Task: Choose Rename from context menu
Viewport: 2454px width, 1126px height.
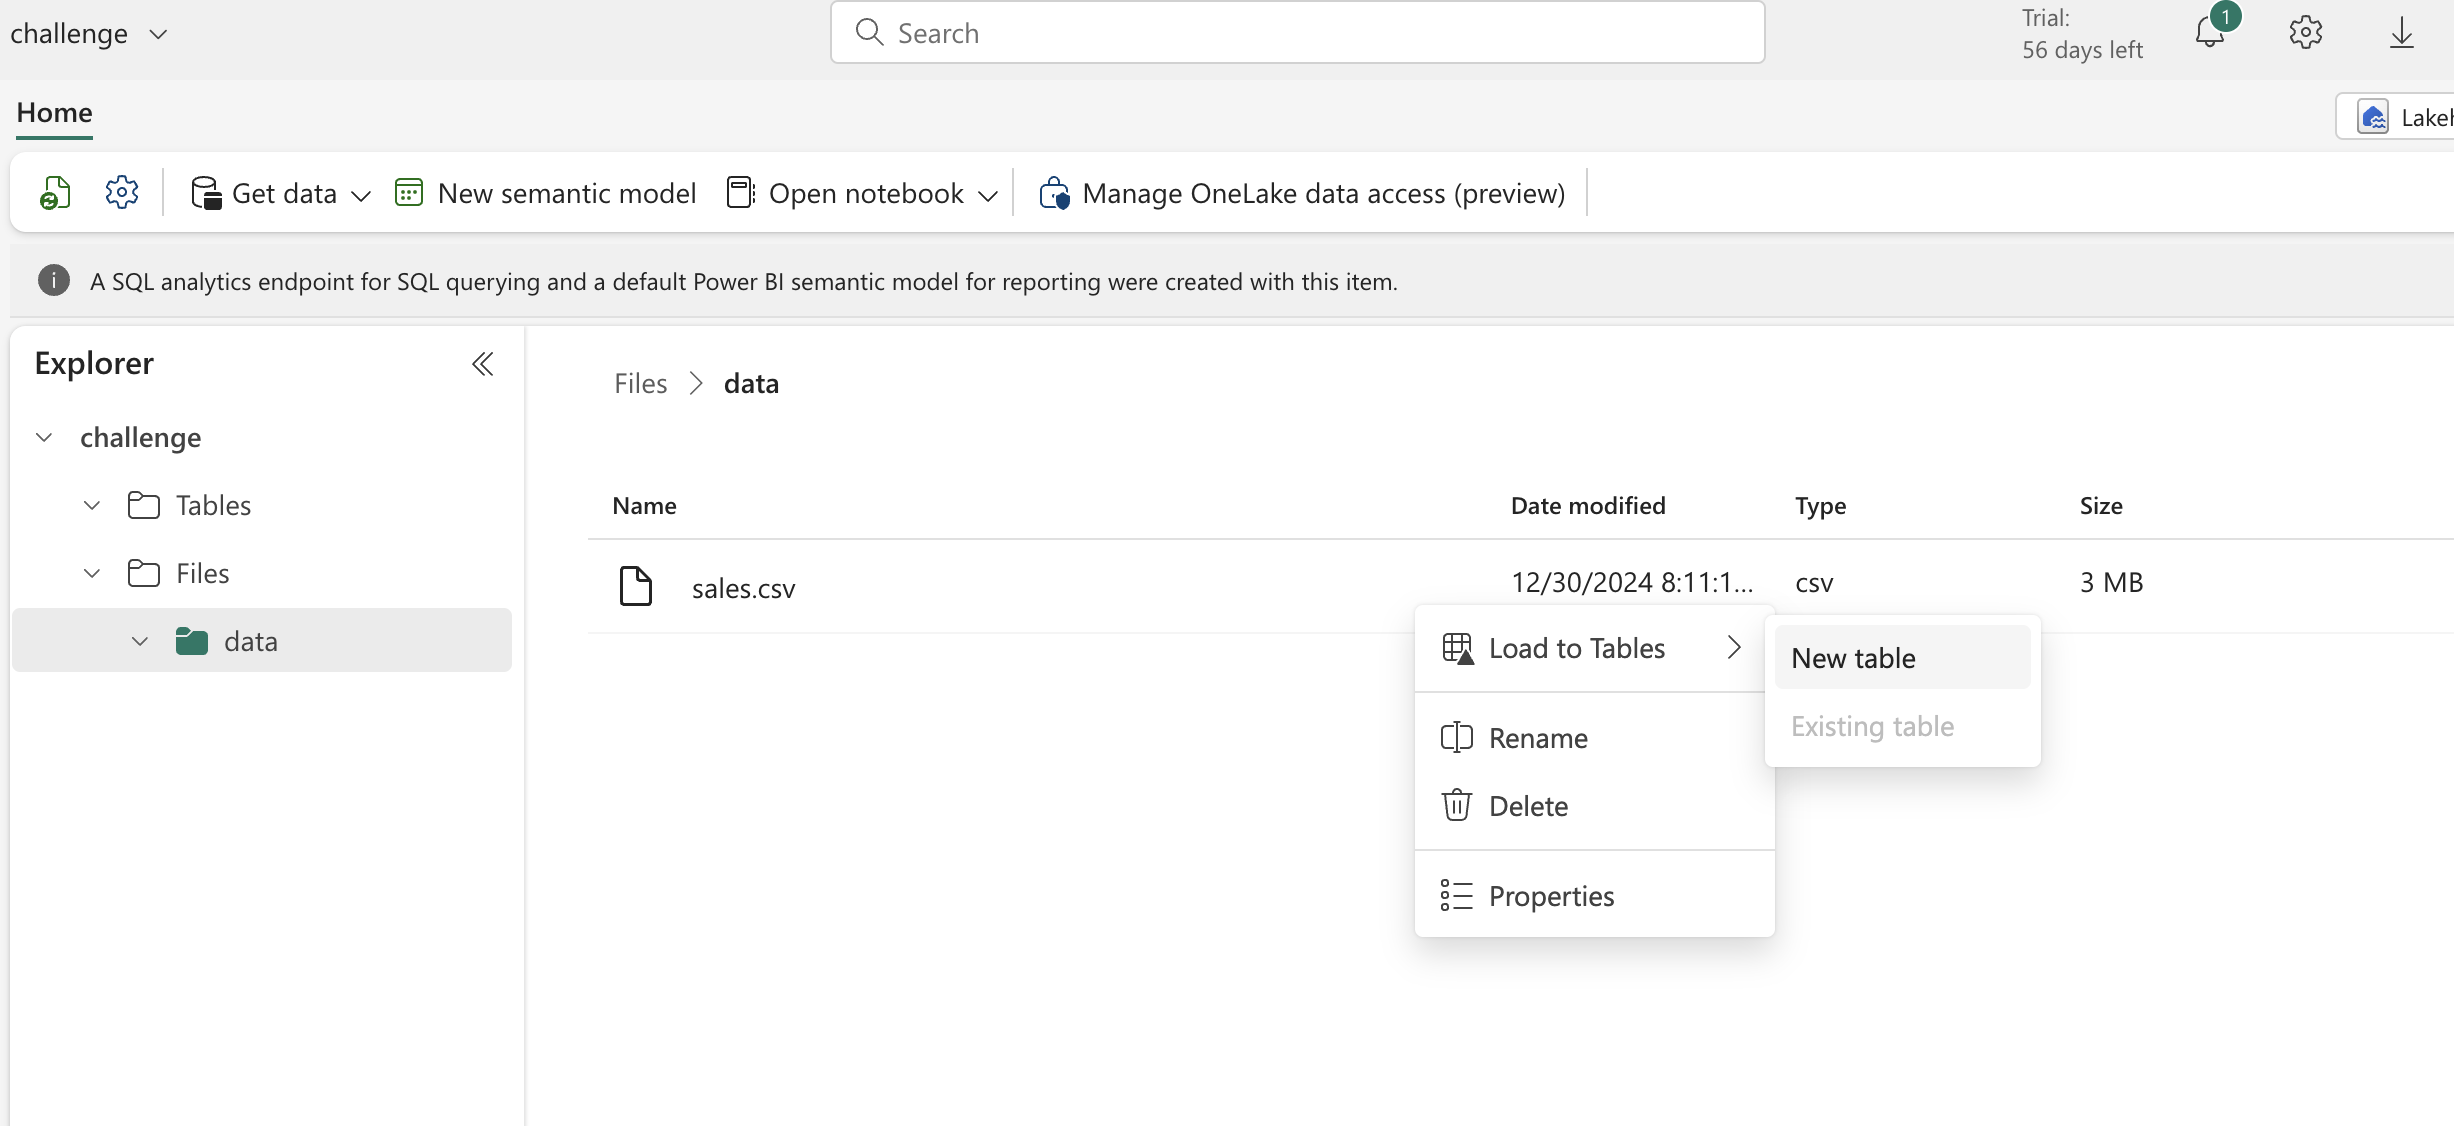Action: pos(1594,738)
